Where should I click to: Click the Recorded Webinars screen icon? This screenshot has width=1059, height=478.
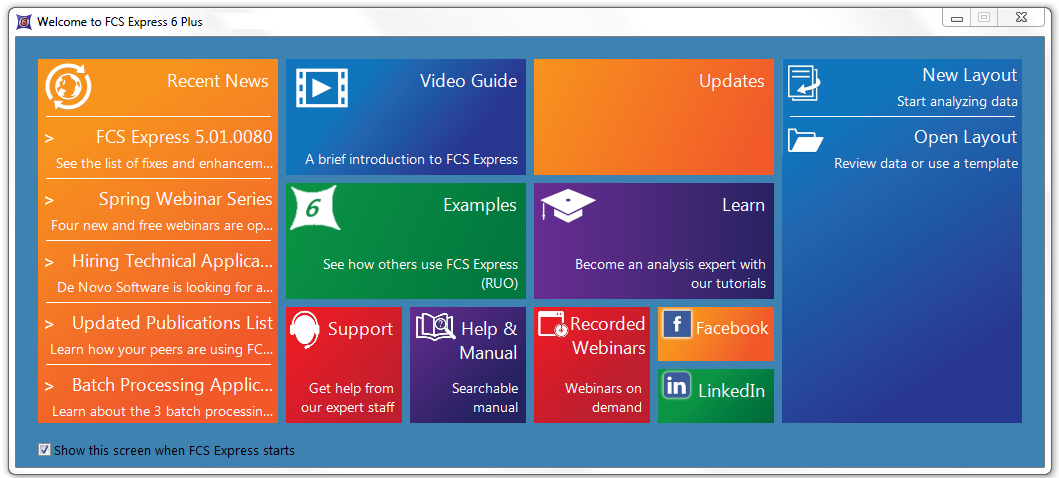pos(552,324)
